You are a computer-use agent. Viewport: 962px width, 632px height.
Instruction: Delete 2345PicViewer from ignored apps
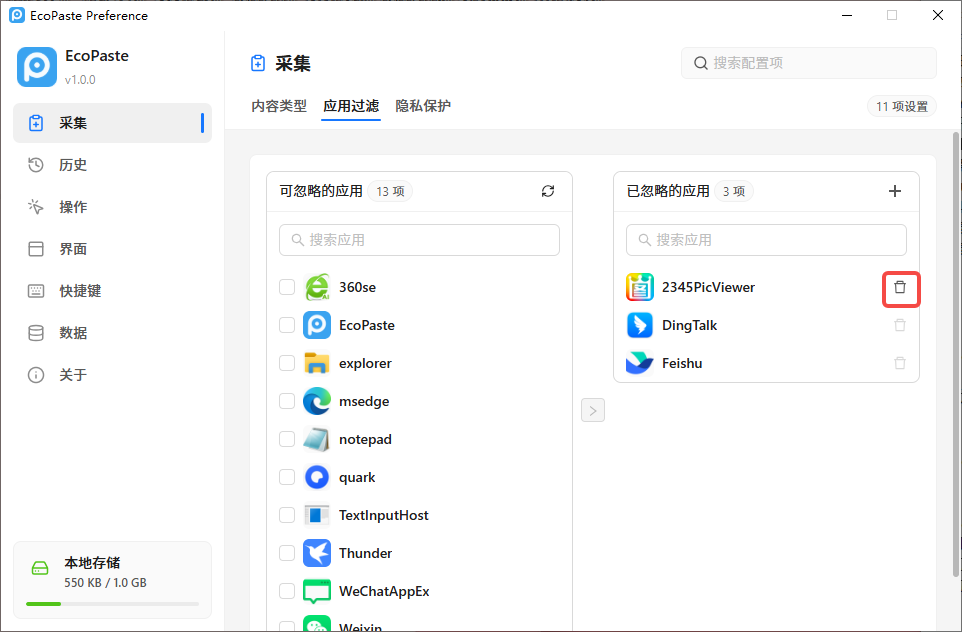click(x=900, y=287)
